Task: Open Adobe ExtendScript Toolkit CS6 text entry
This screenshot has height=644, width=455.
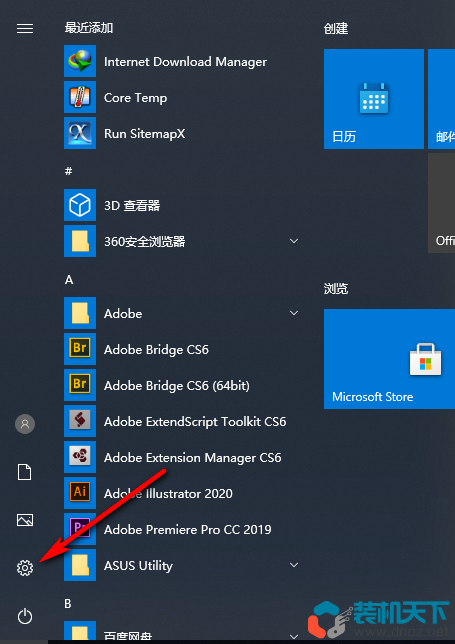Action: 195,422
